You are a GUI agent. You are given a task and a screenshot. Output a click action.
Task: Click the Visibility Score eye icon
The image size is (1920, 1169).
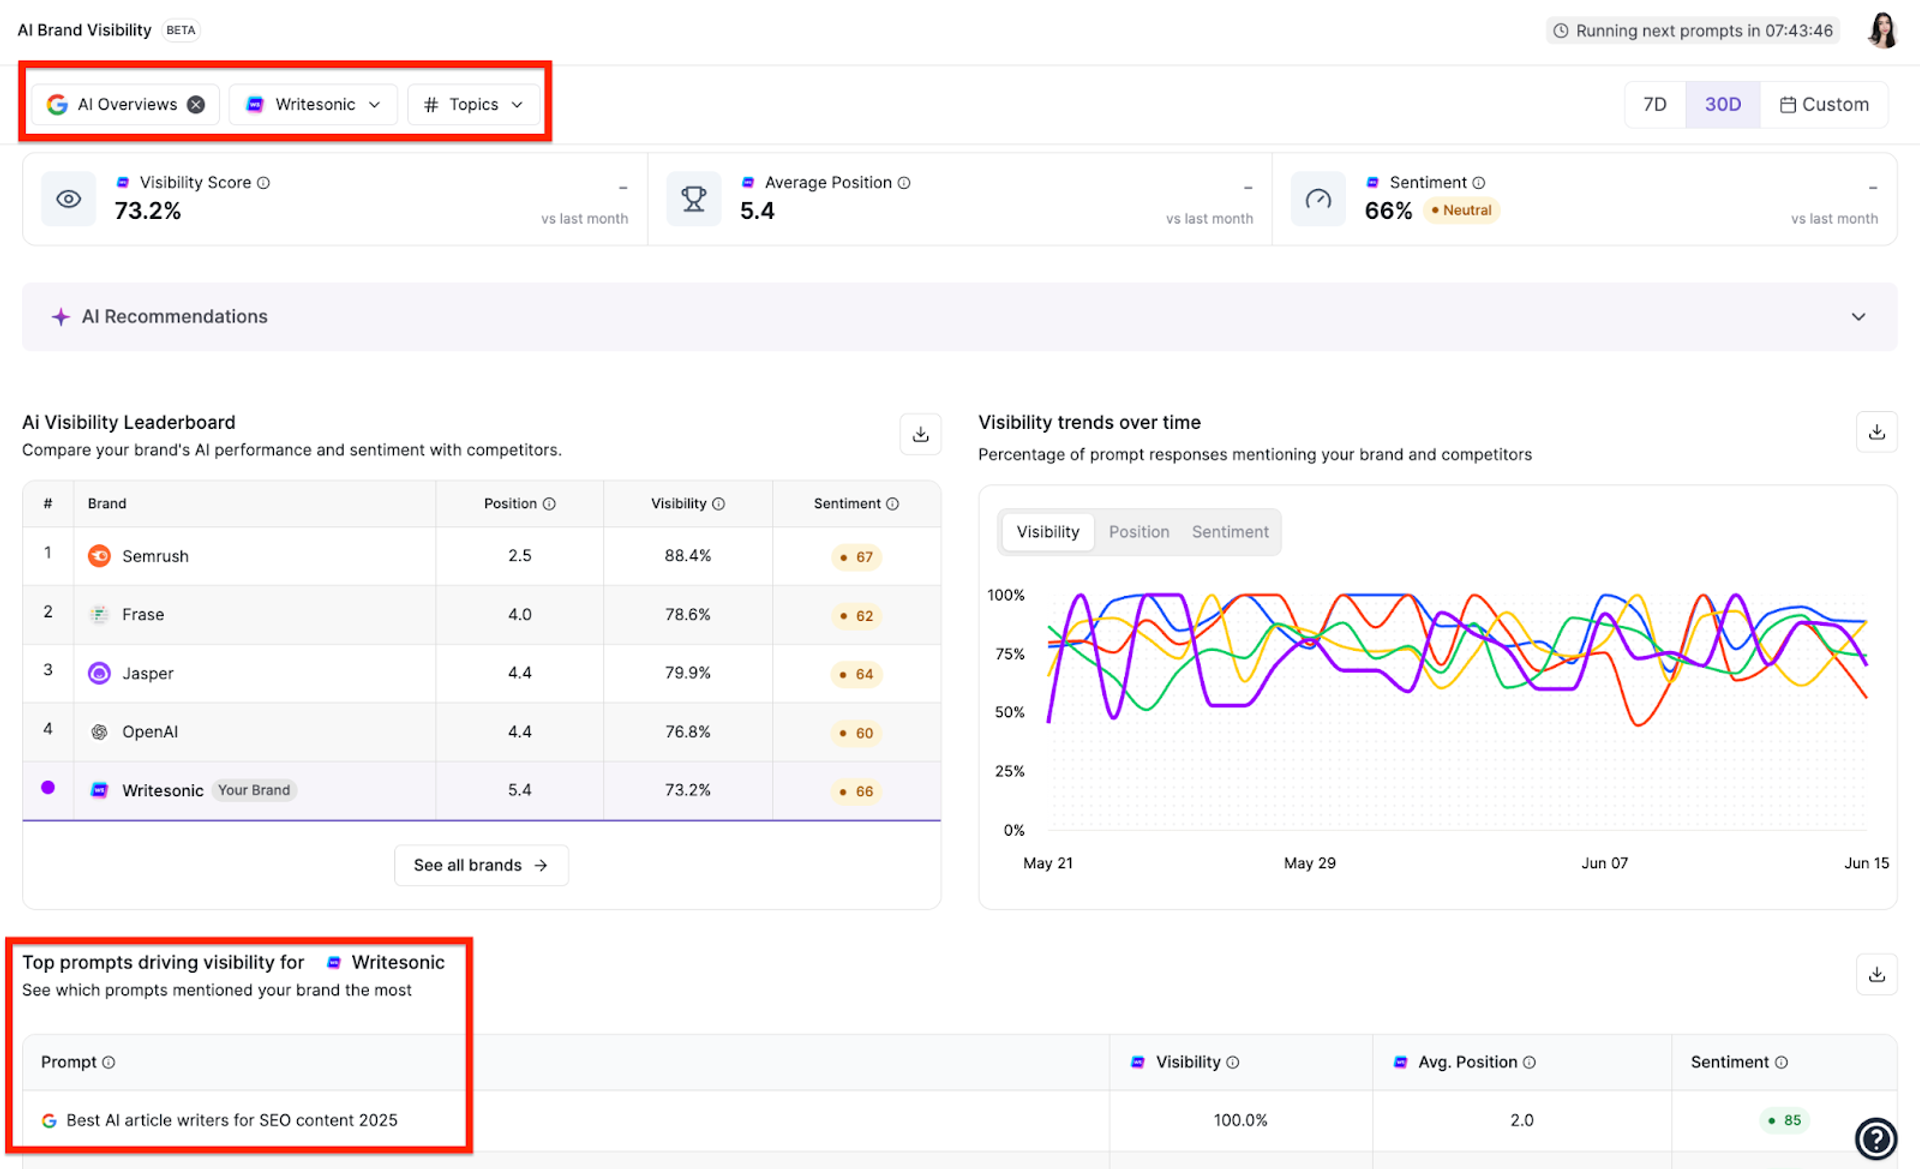point(69,199)
